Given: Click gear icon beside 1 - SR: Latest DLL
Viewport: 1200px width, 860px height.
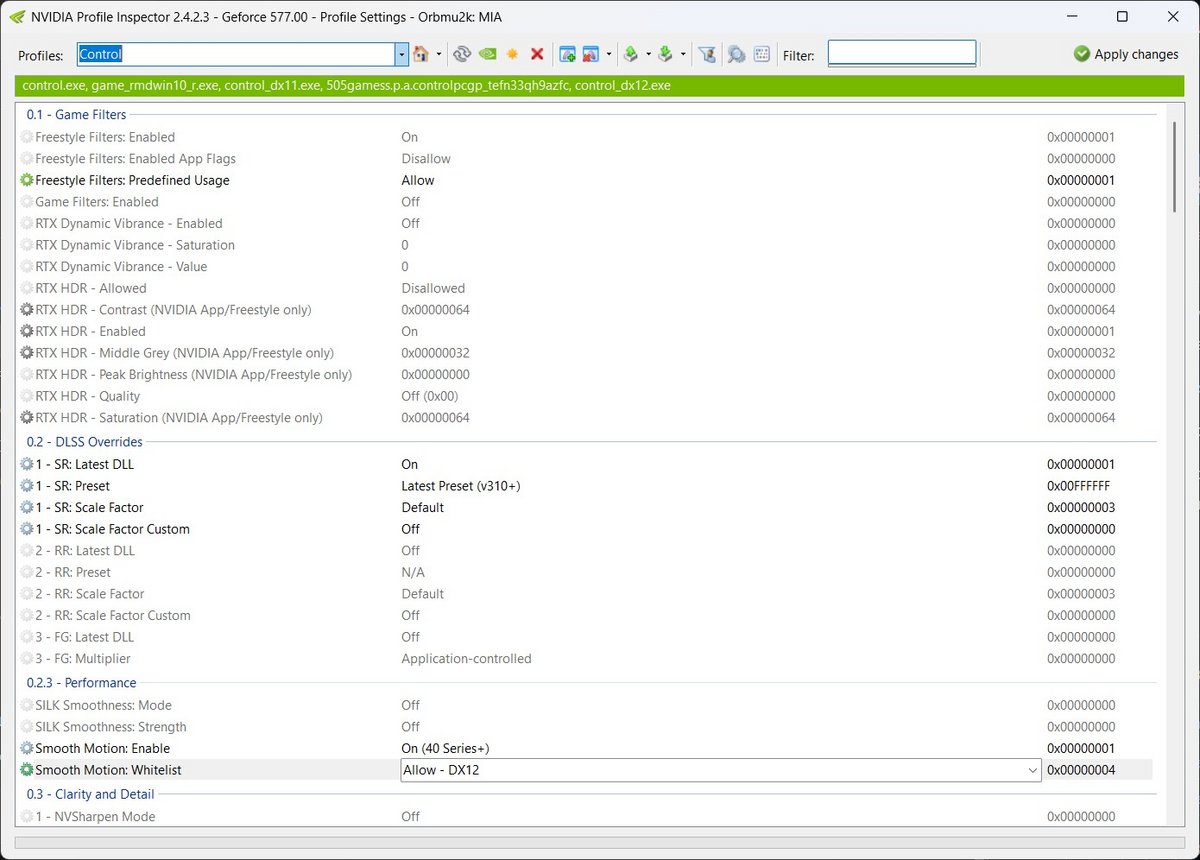Looking at the screenshot, I should 27,464.
